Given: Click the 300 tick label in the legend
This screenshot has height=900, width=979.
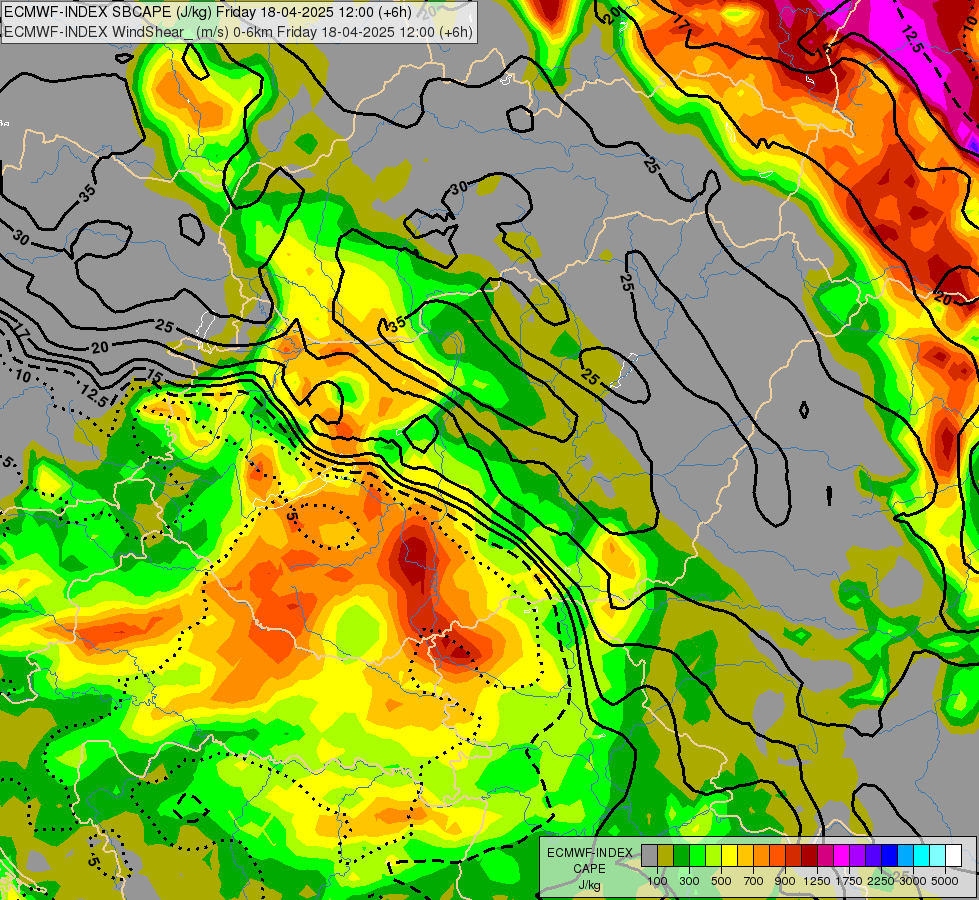Looking at the screenshot, I should (x=689, y=881).
